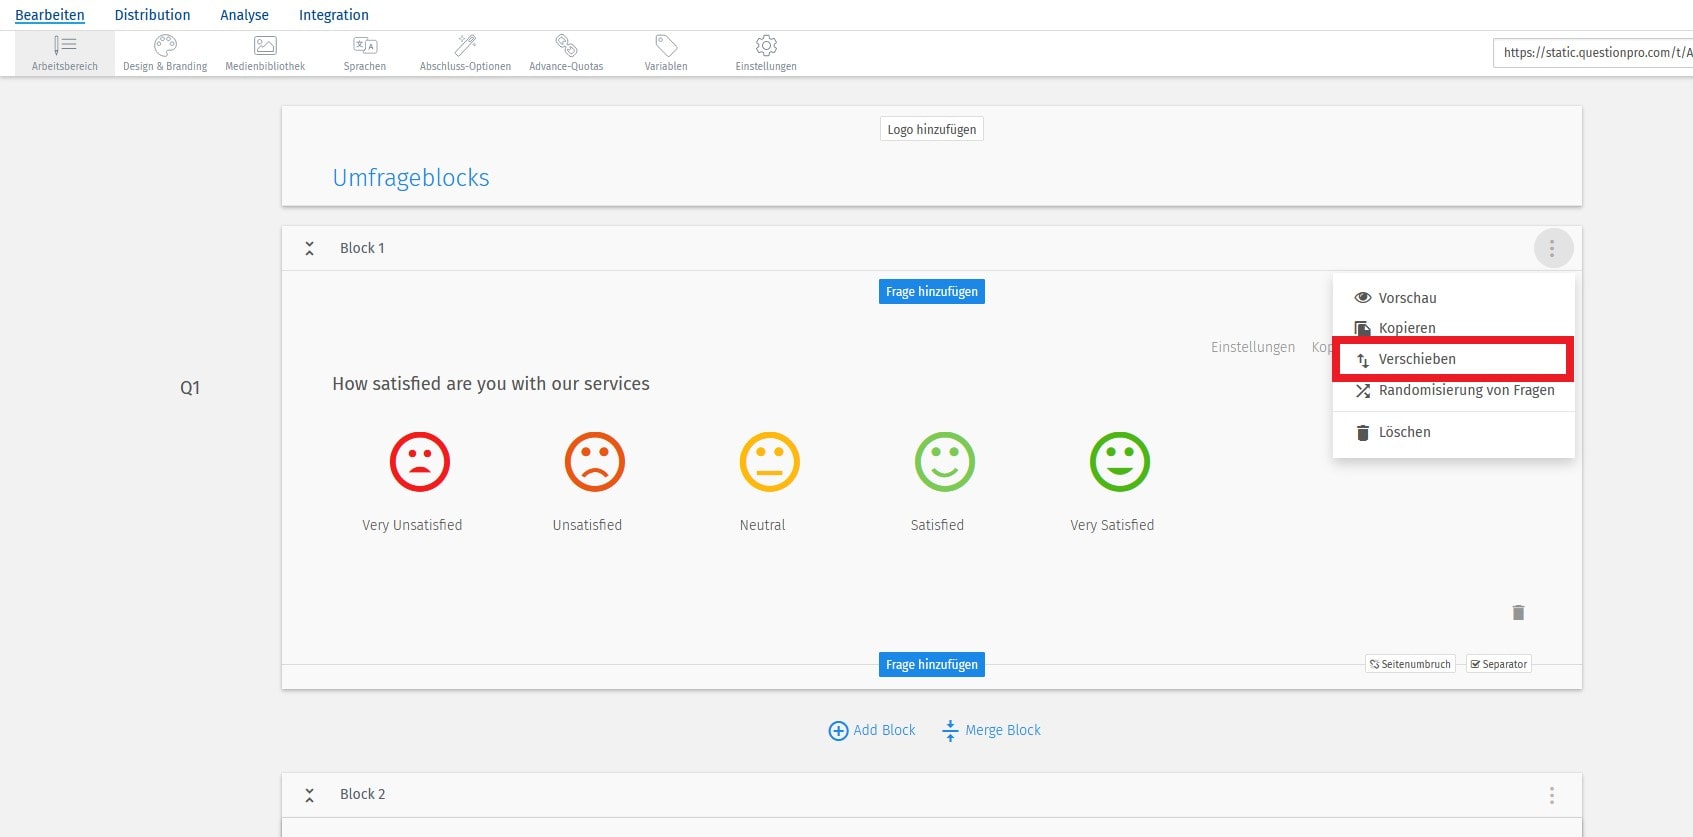Collapse Block 2 with its chevron

(x=310, y=795)
